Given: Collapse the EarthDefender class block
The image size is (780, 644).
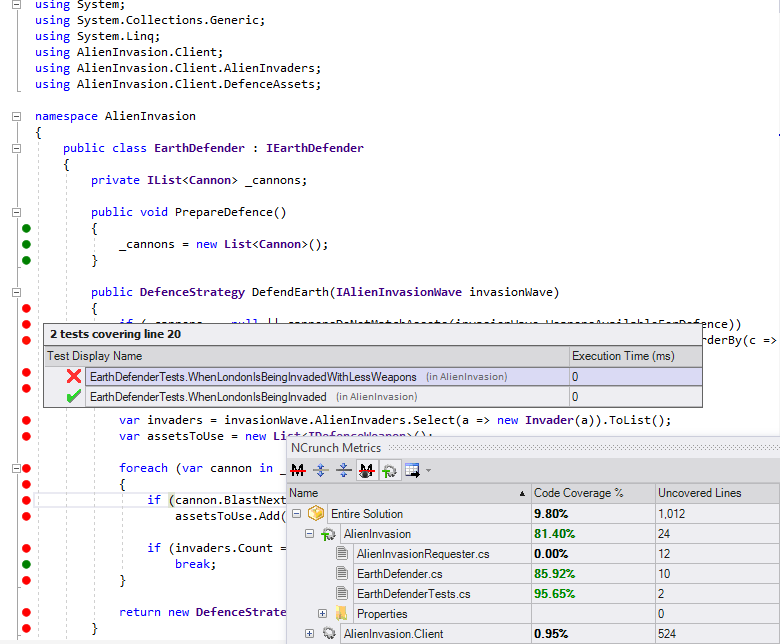Looking at the screenshot, I should (16, 148).
